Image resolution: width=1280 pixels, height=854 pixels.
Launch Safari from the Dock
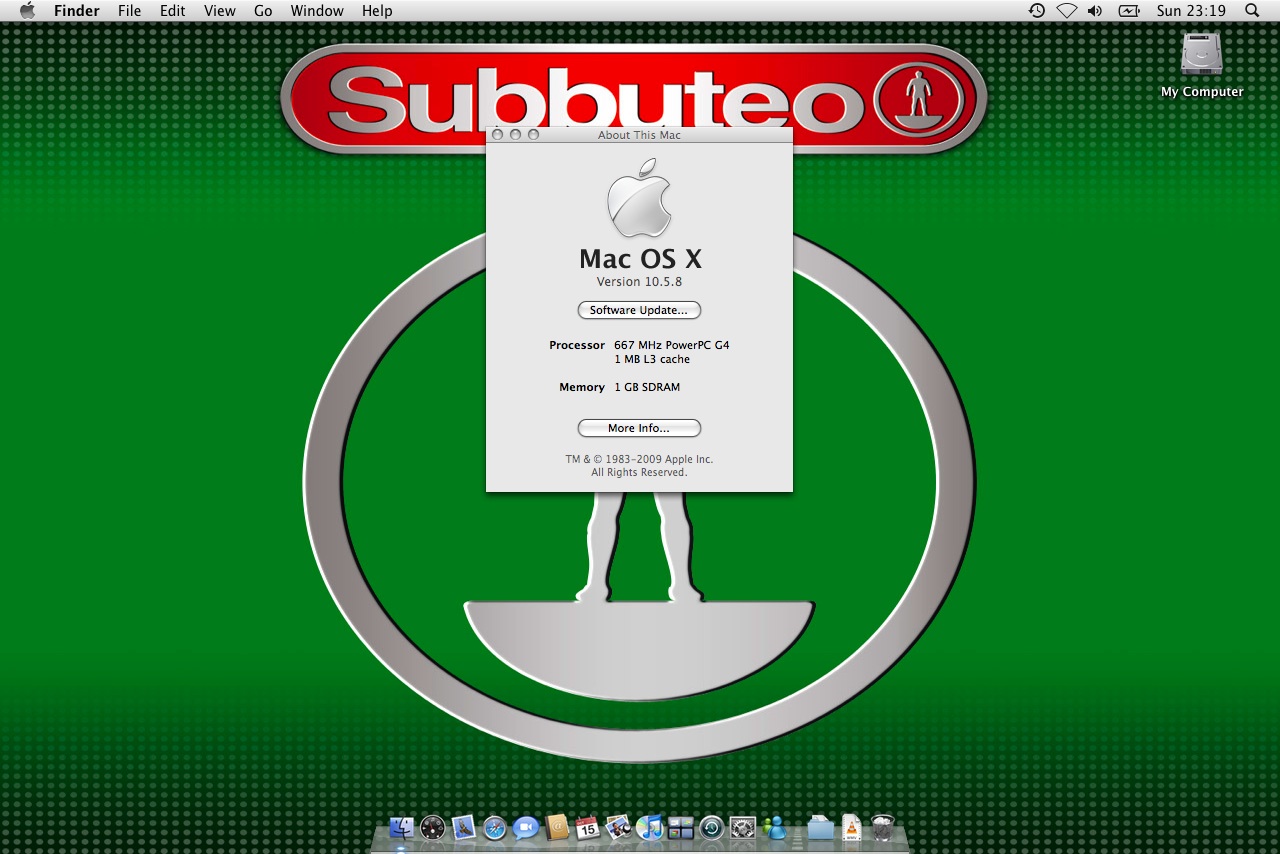pyautogui.click(x=495, y=827)
